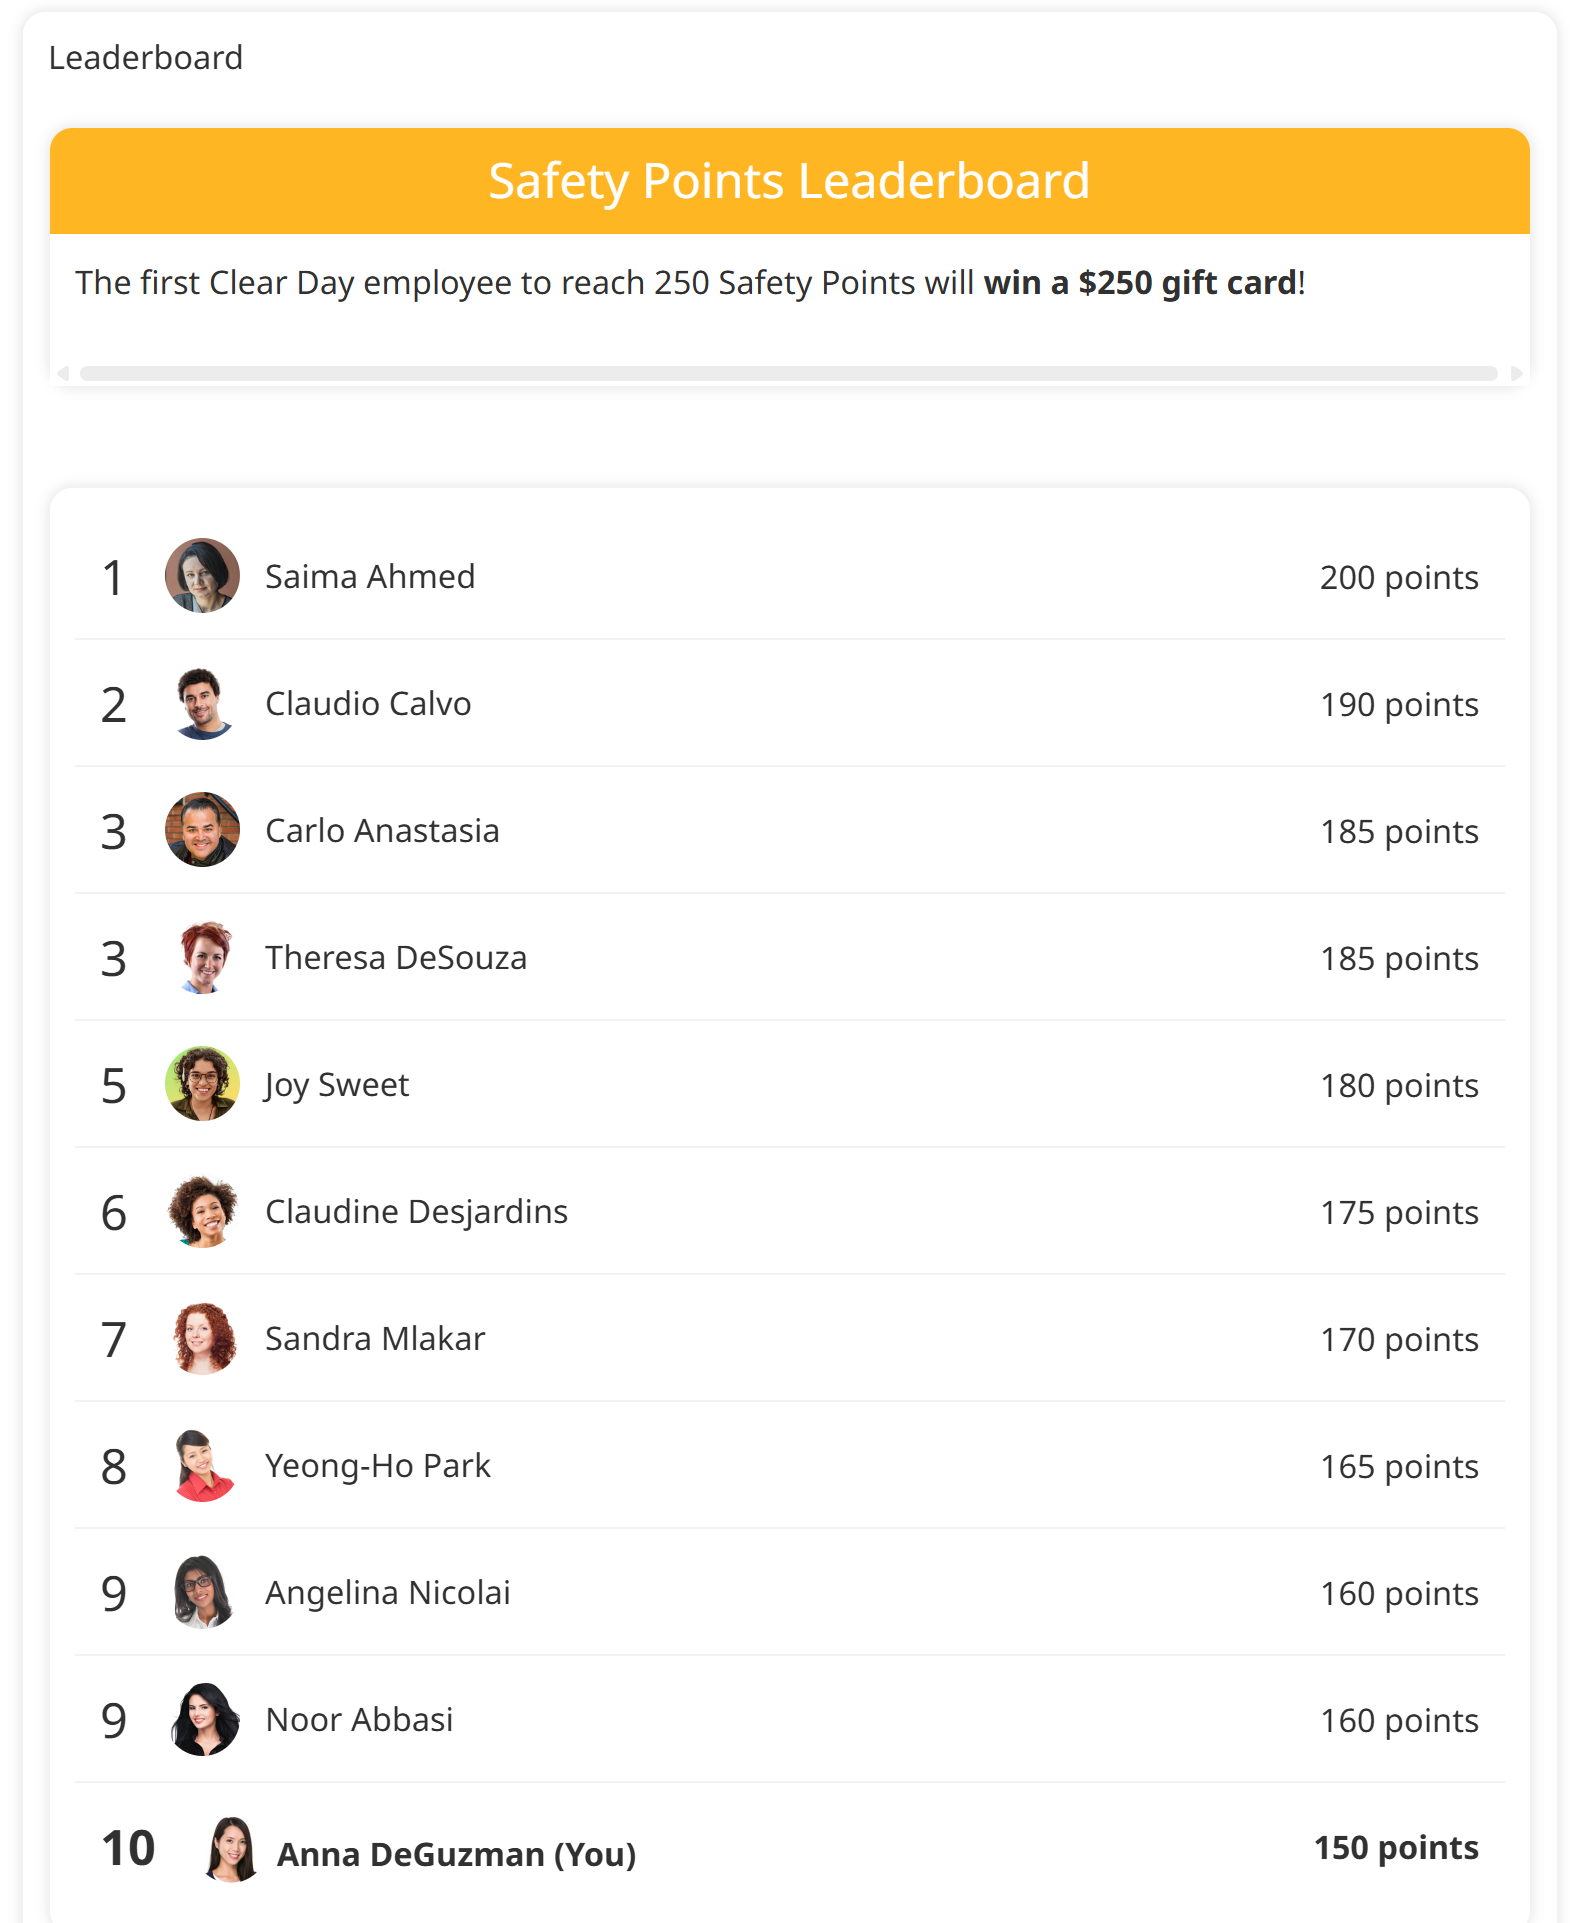This screenshot has height=1923, width=1570.
Task: Click the left scroll arrow in banner
Action: pyautogui.click(x=63, y=373)
